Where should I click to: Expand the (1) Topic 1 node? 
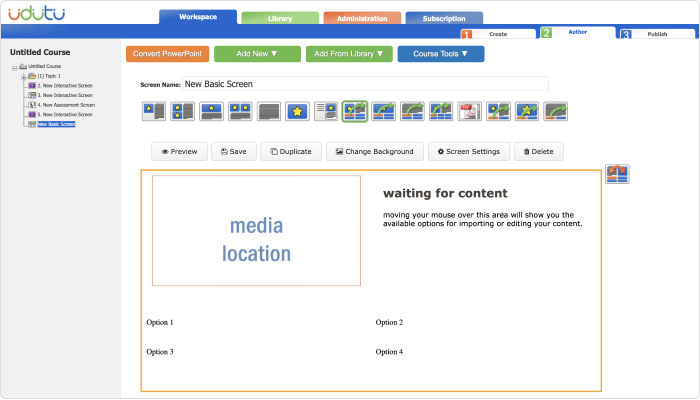tap(24, 78)
